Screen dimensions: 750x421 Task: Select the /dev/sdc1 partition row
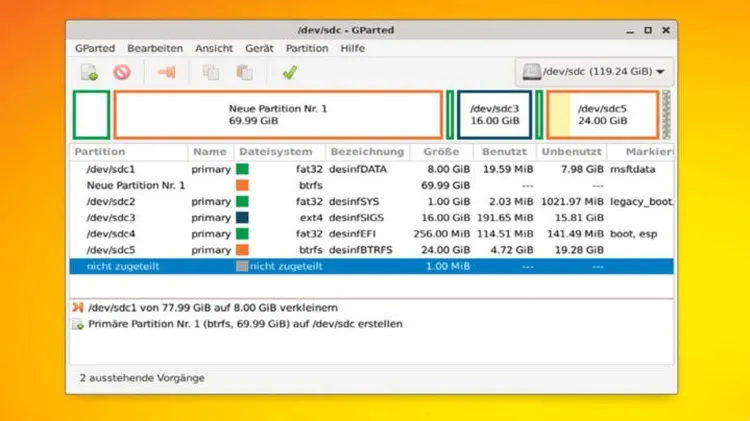coord(371,169)
